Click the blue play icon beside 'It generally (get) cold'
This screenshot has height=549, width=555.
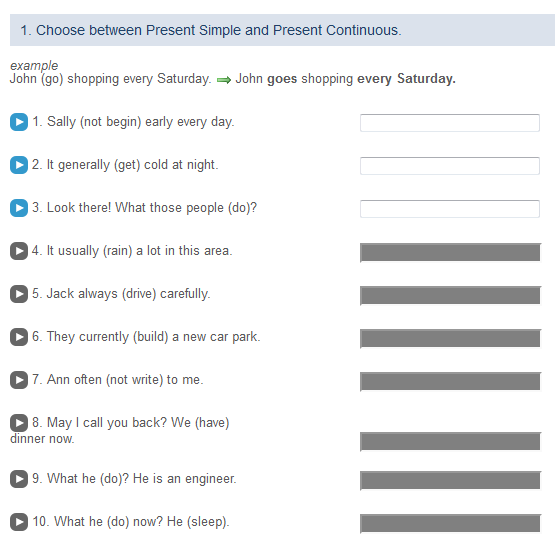click(19, 165)
